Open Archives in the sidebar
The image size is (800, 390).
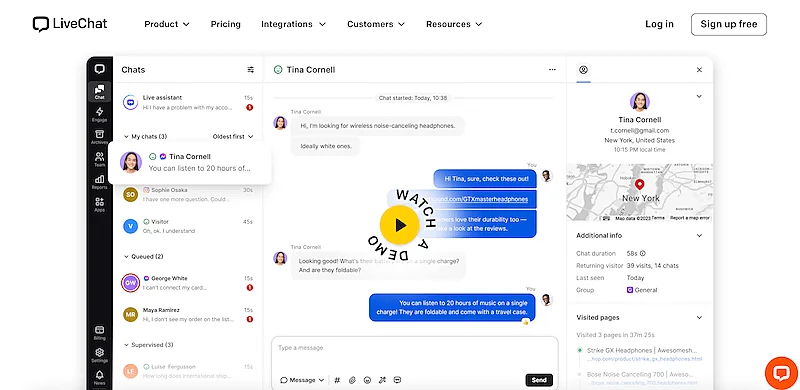click(x=99, y=137)
